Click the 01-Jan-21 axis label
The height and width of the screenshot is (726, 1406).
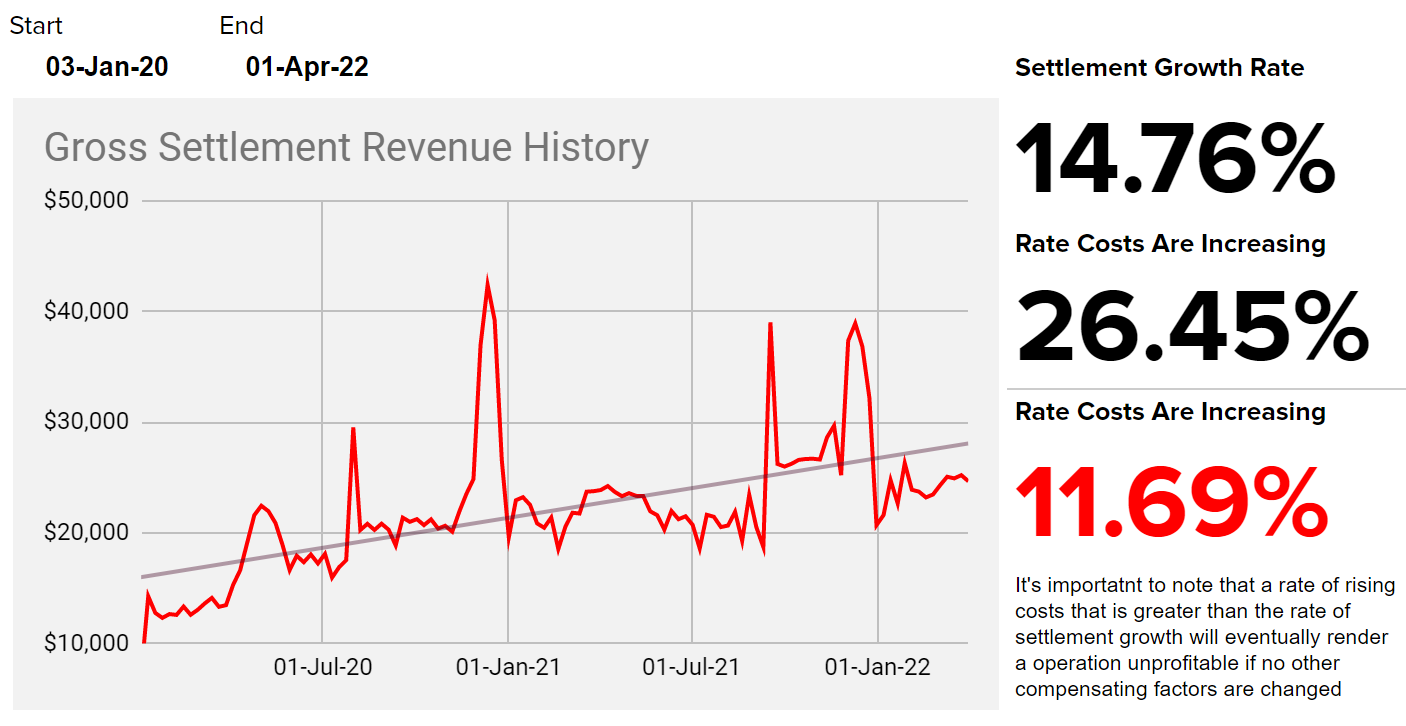coord(508,667)
